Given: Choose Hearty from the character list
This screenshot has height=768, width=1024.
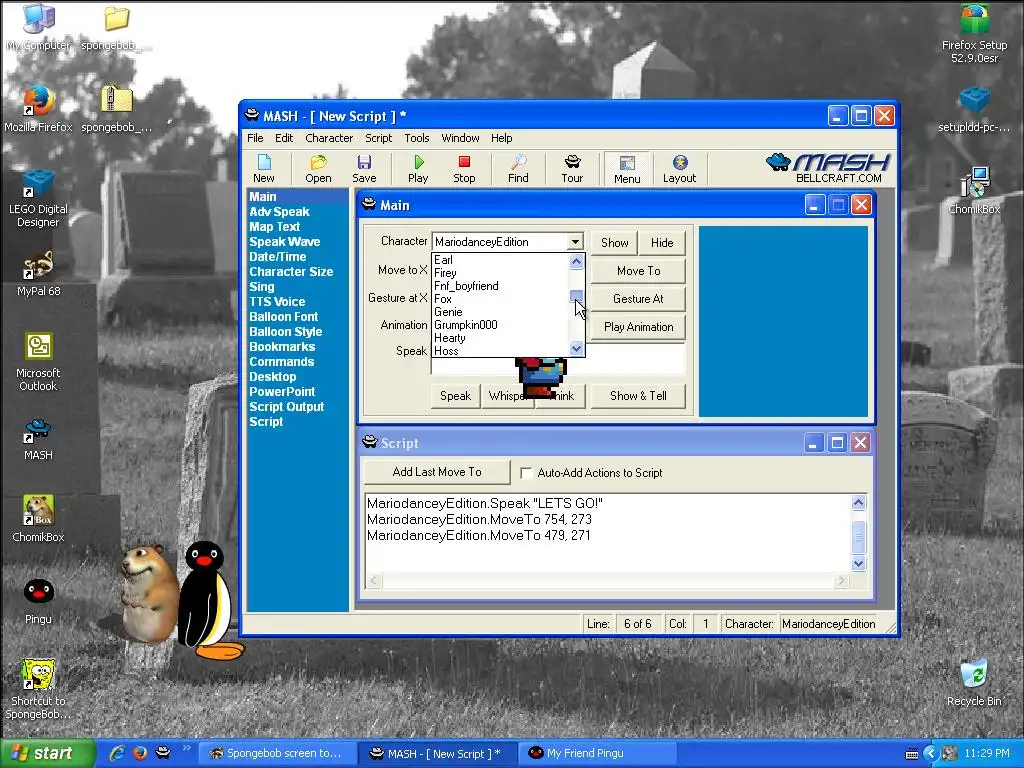Looking at the screenshot, I should (x=500, y=338).
